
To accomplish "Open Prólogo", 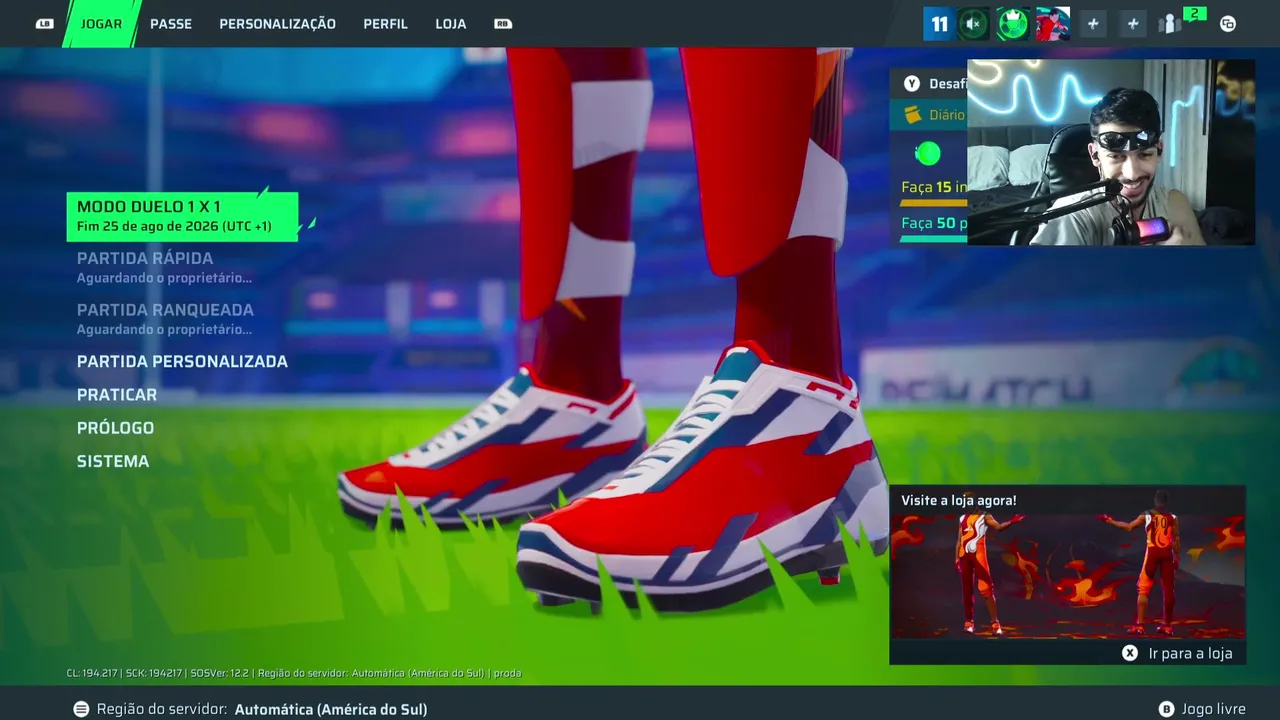I will click(x=115, y=428).
